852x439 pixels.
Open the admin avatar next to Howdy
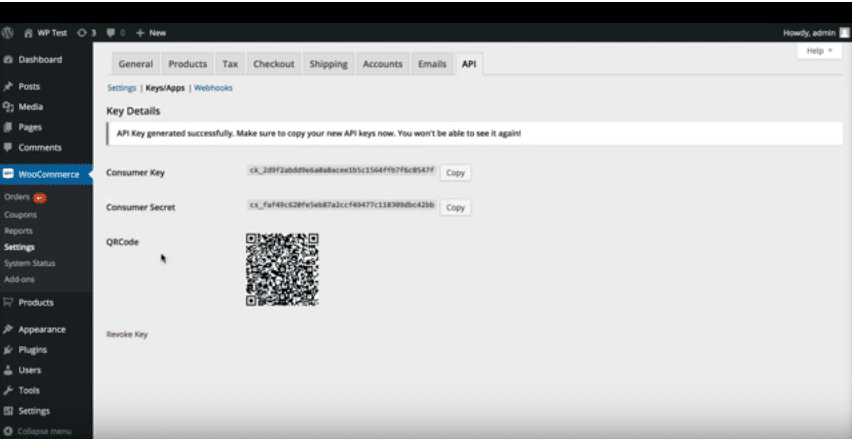(844, 33)
